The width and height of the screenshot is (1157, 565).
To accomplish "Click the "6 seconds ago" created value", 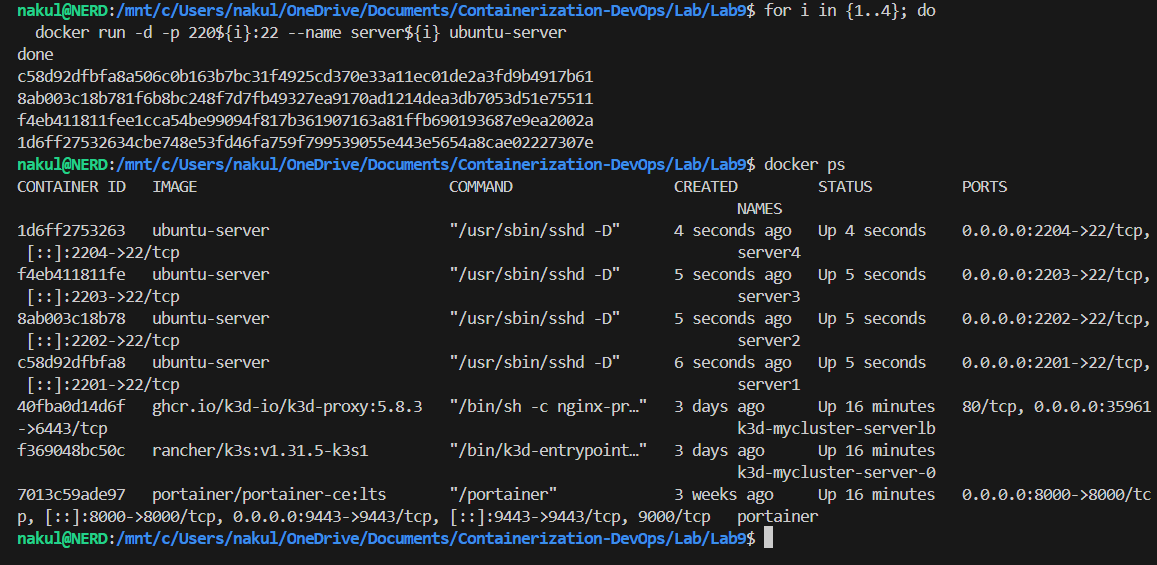I will tap(733, 363).
